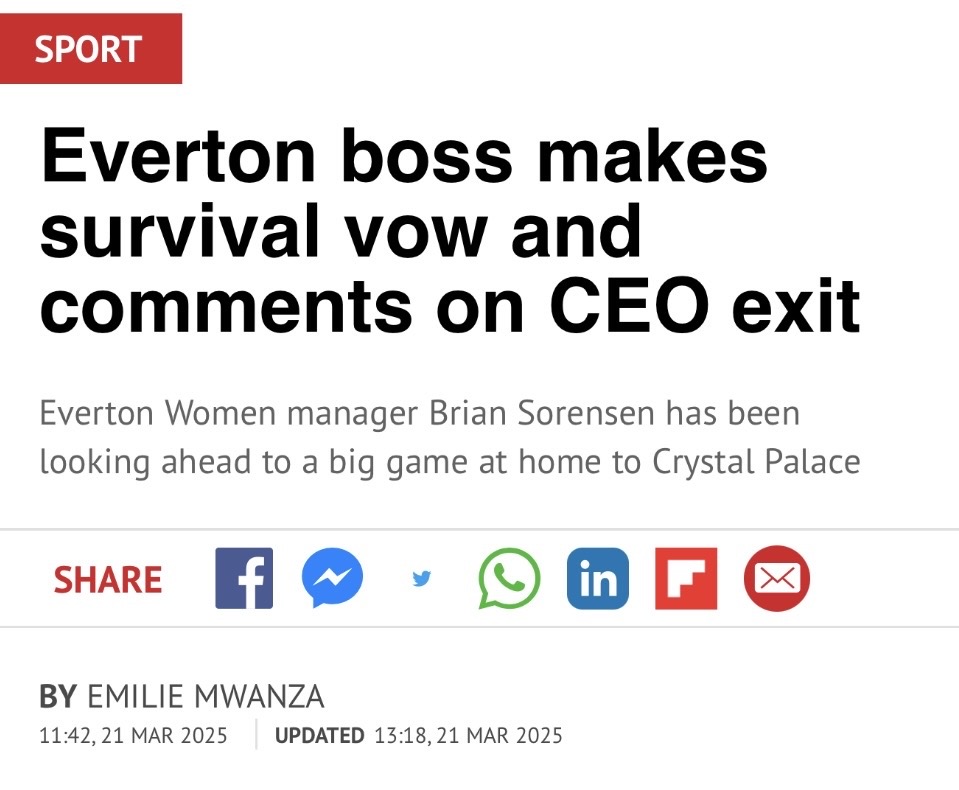Image resolution: width=959 pixels, height=790 pixels.
Task: Click the bold BY byline label
Action: pos(57,697)
